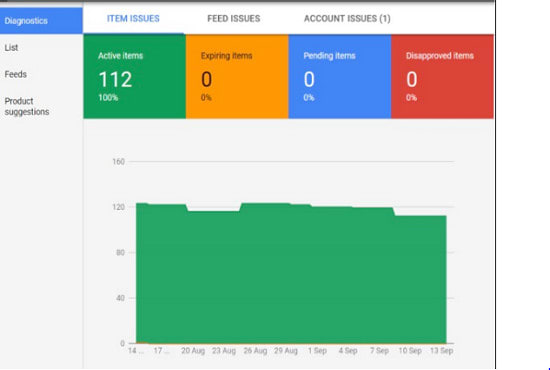Click the 23 Aug date label
Image resolution: width=550 pixels, height=370 pixels.
pos(224,351)
